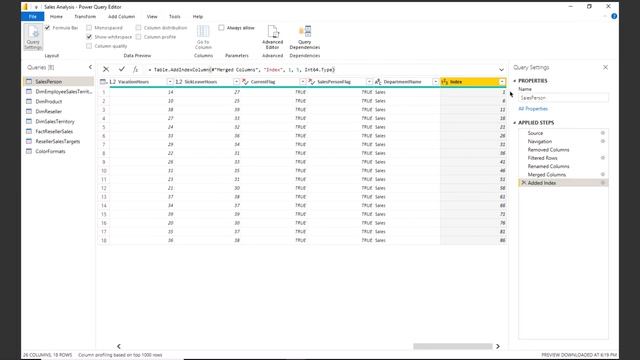This screenshot has height=360, width=640.
Task: Click the data type icon of CurrentFlag column
Action: coord(245,82)
